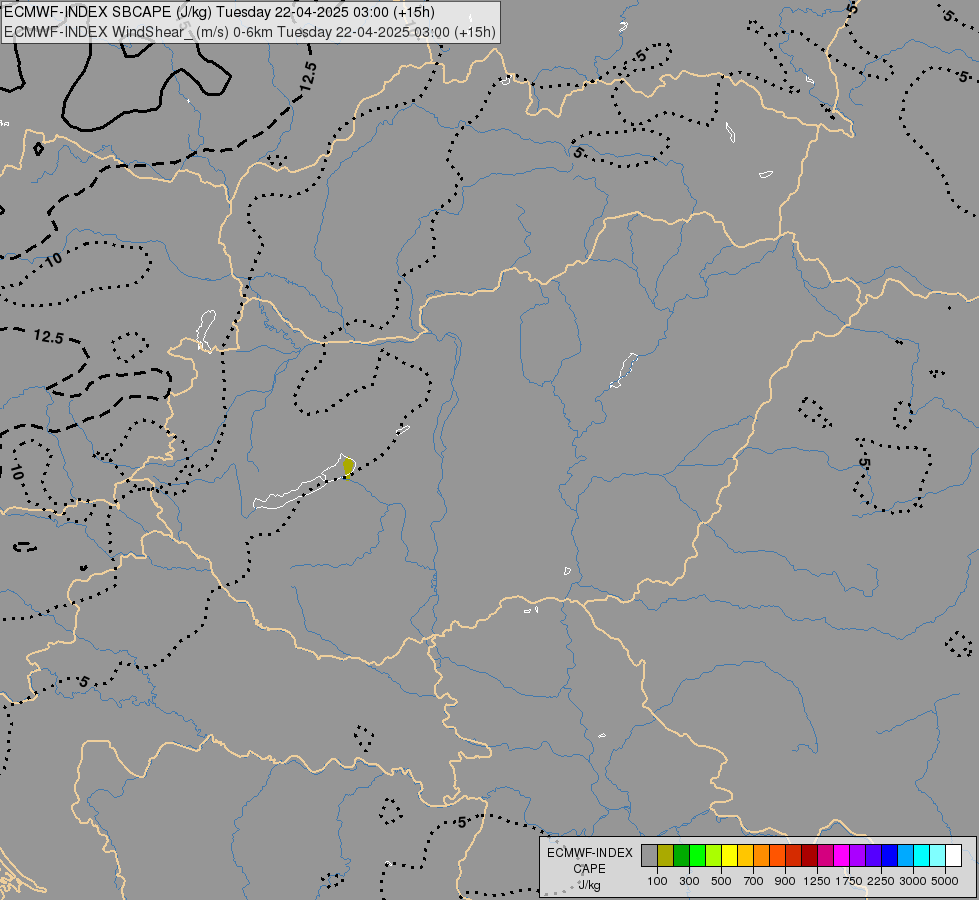The image size is (979, 900).
Task: Click the legend value '1750'
Action: point(849,881)
